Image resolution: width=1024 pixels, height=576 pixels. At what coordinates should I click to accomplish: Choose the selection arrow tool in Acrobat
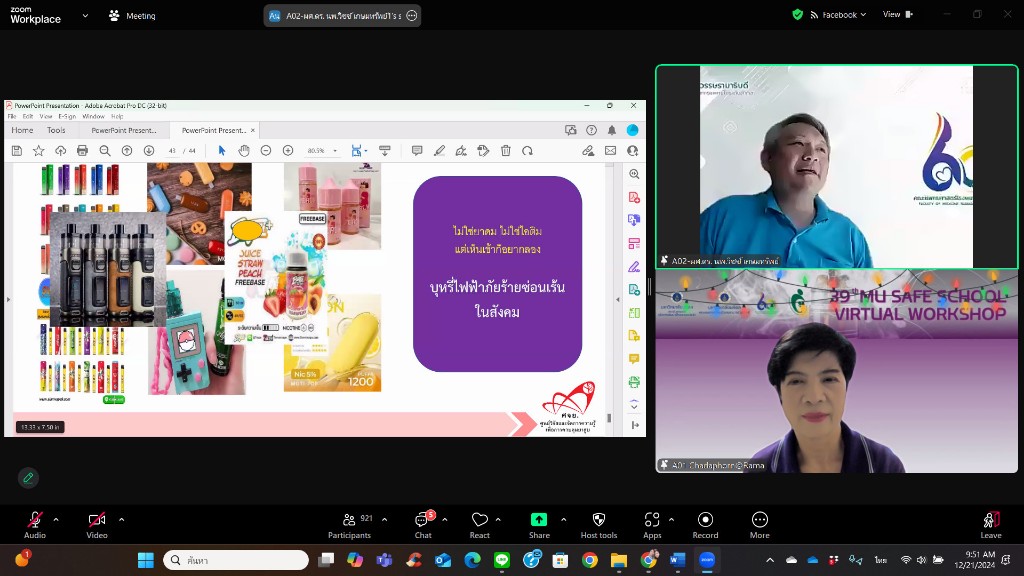click(x=222, y=151)
